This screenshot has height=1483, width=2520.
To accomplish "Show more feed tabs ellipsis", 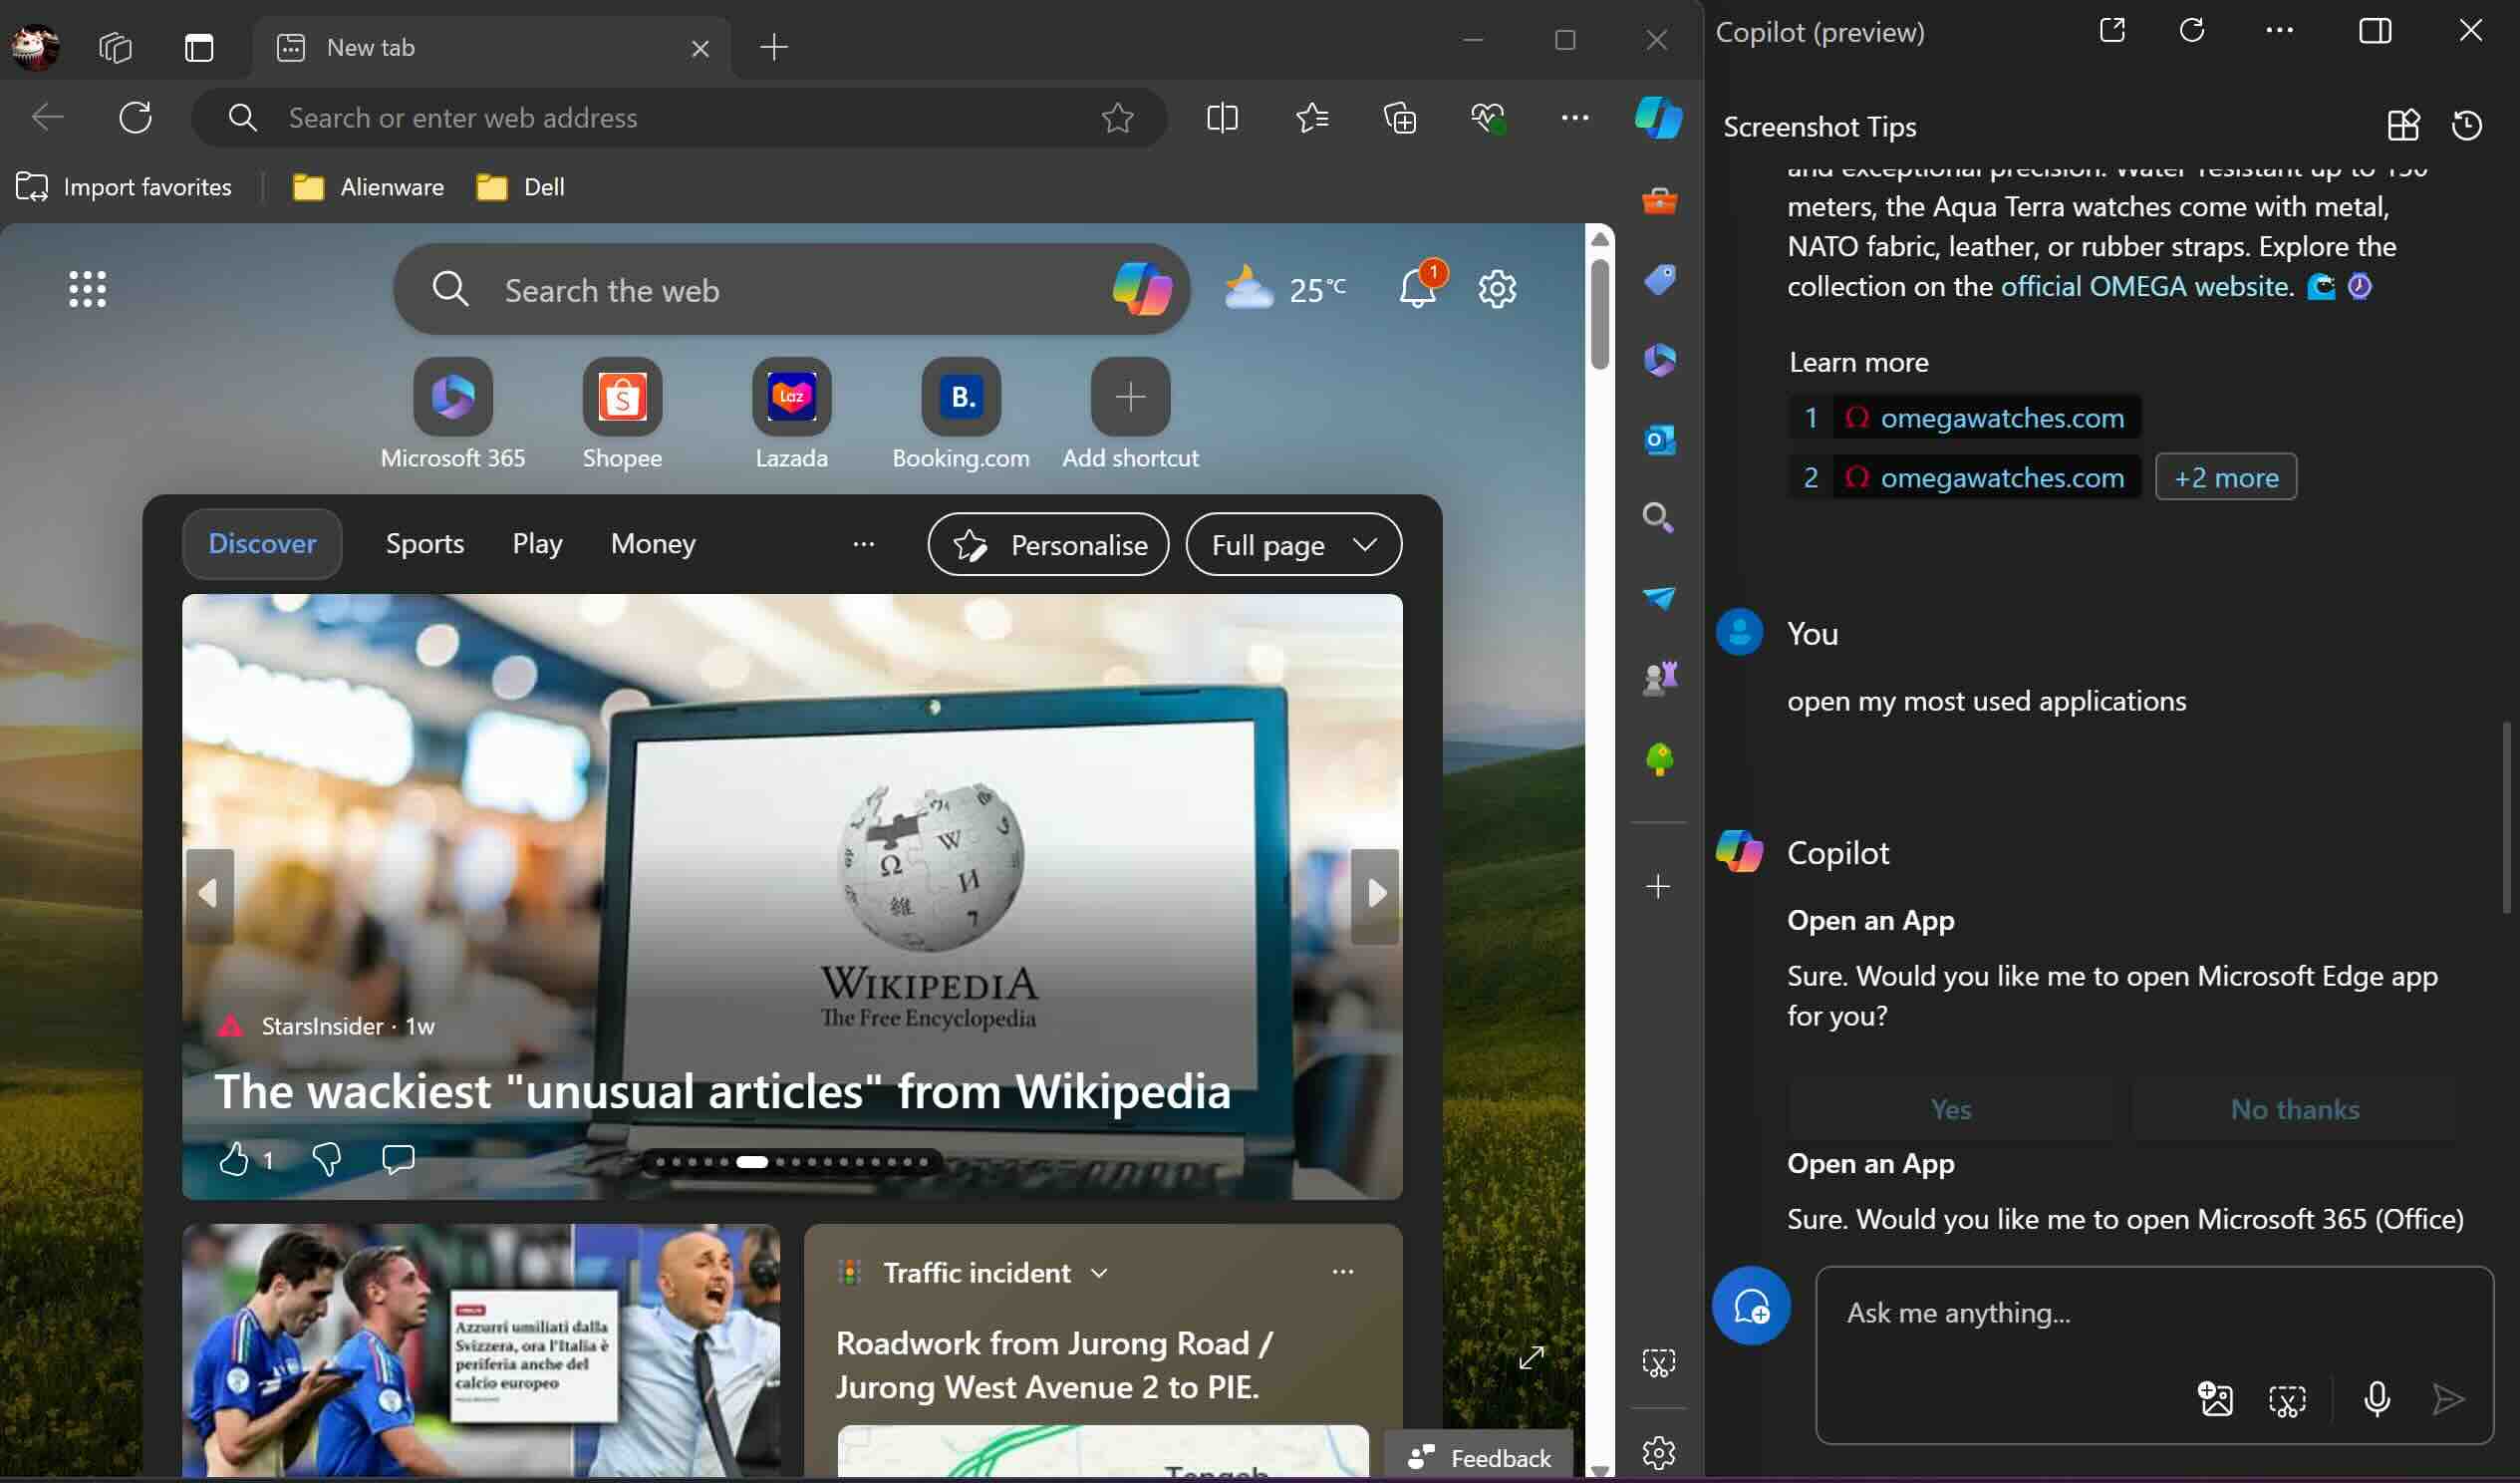I will [x=864, y=544].
